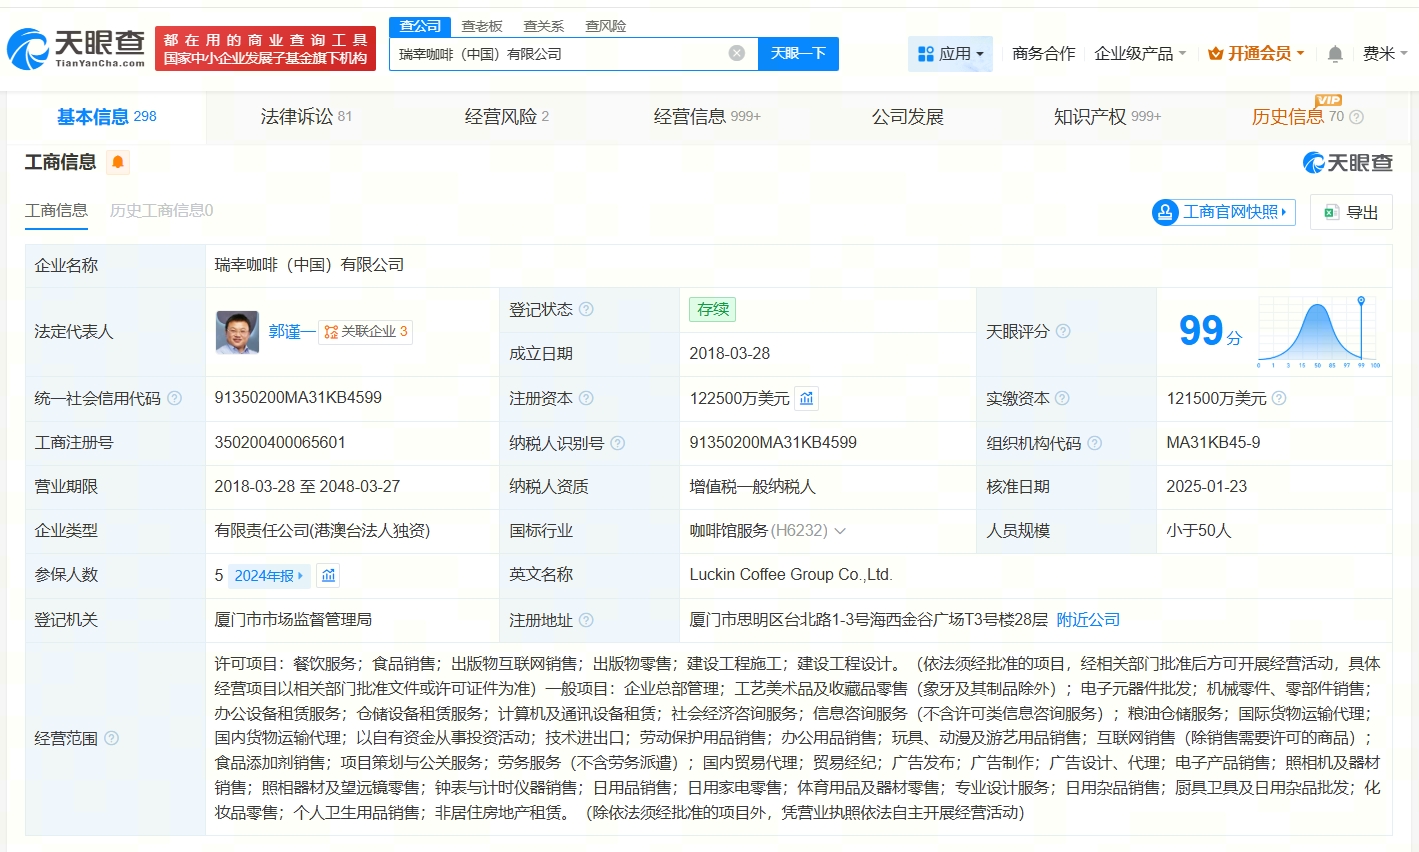Click the legal representative's photo
The width and height of the screenshot is (1419, 852).
237,332
